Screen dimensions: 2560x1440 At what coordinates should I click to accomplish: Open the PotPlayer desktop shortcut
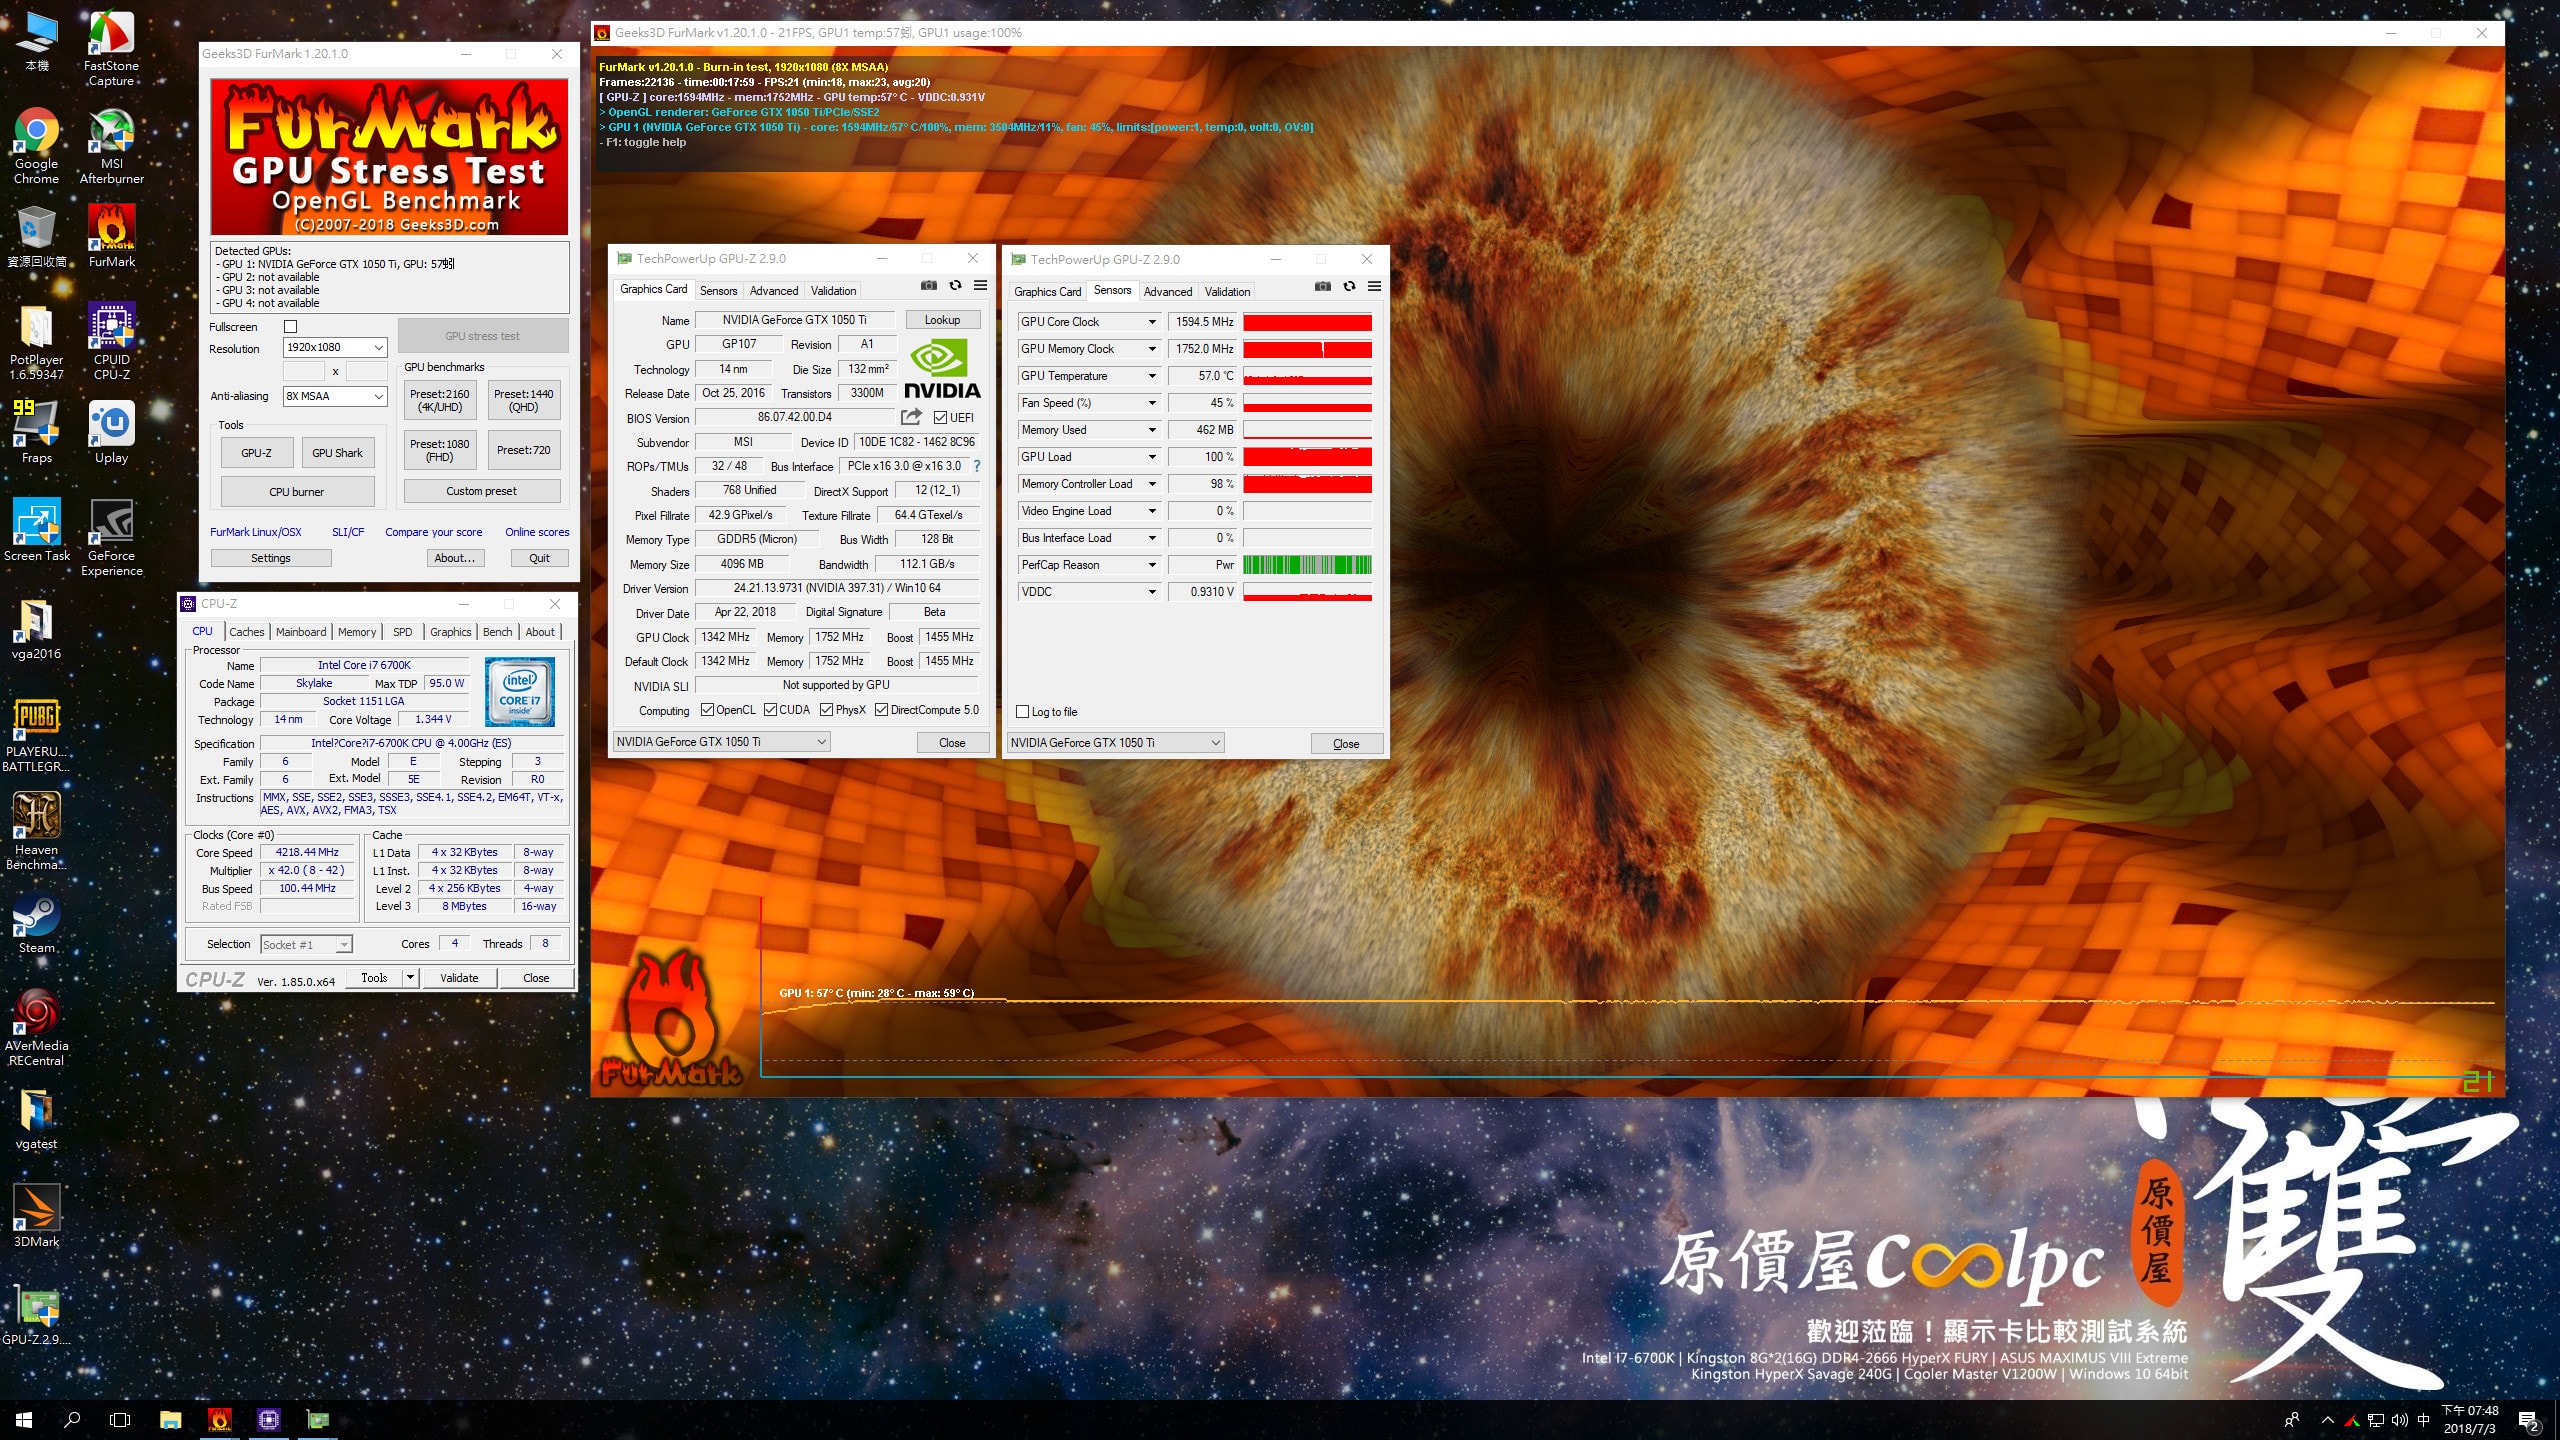[36, 342]
